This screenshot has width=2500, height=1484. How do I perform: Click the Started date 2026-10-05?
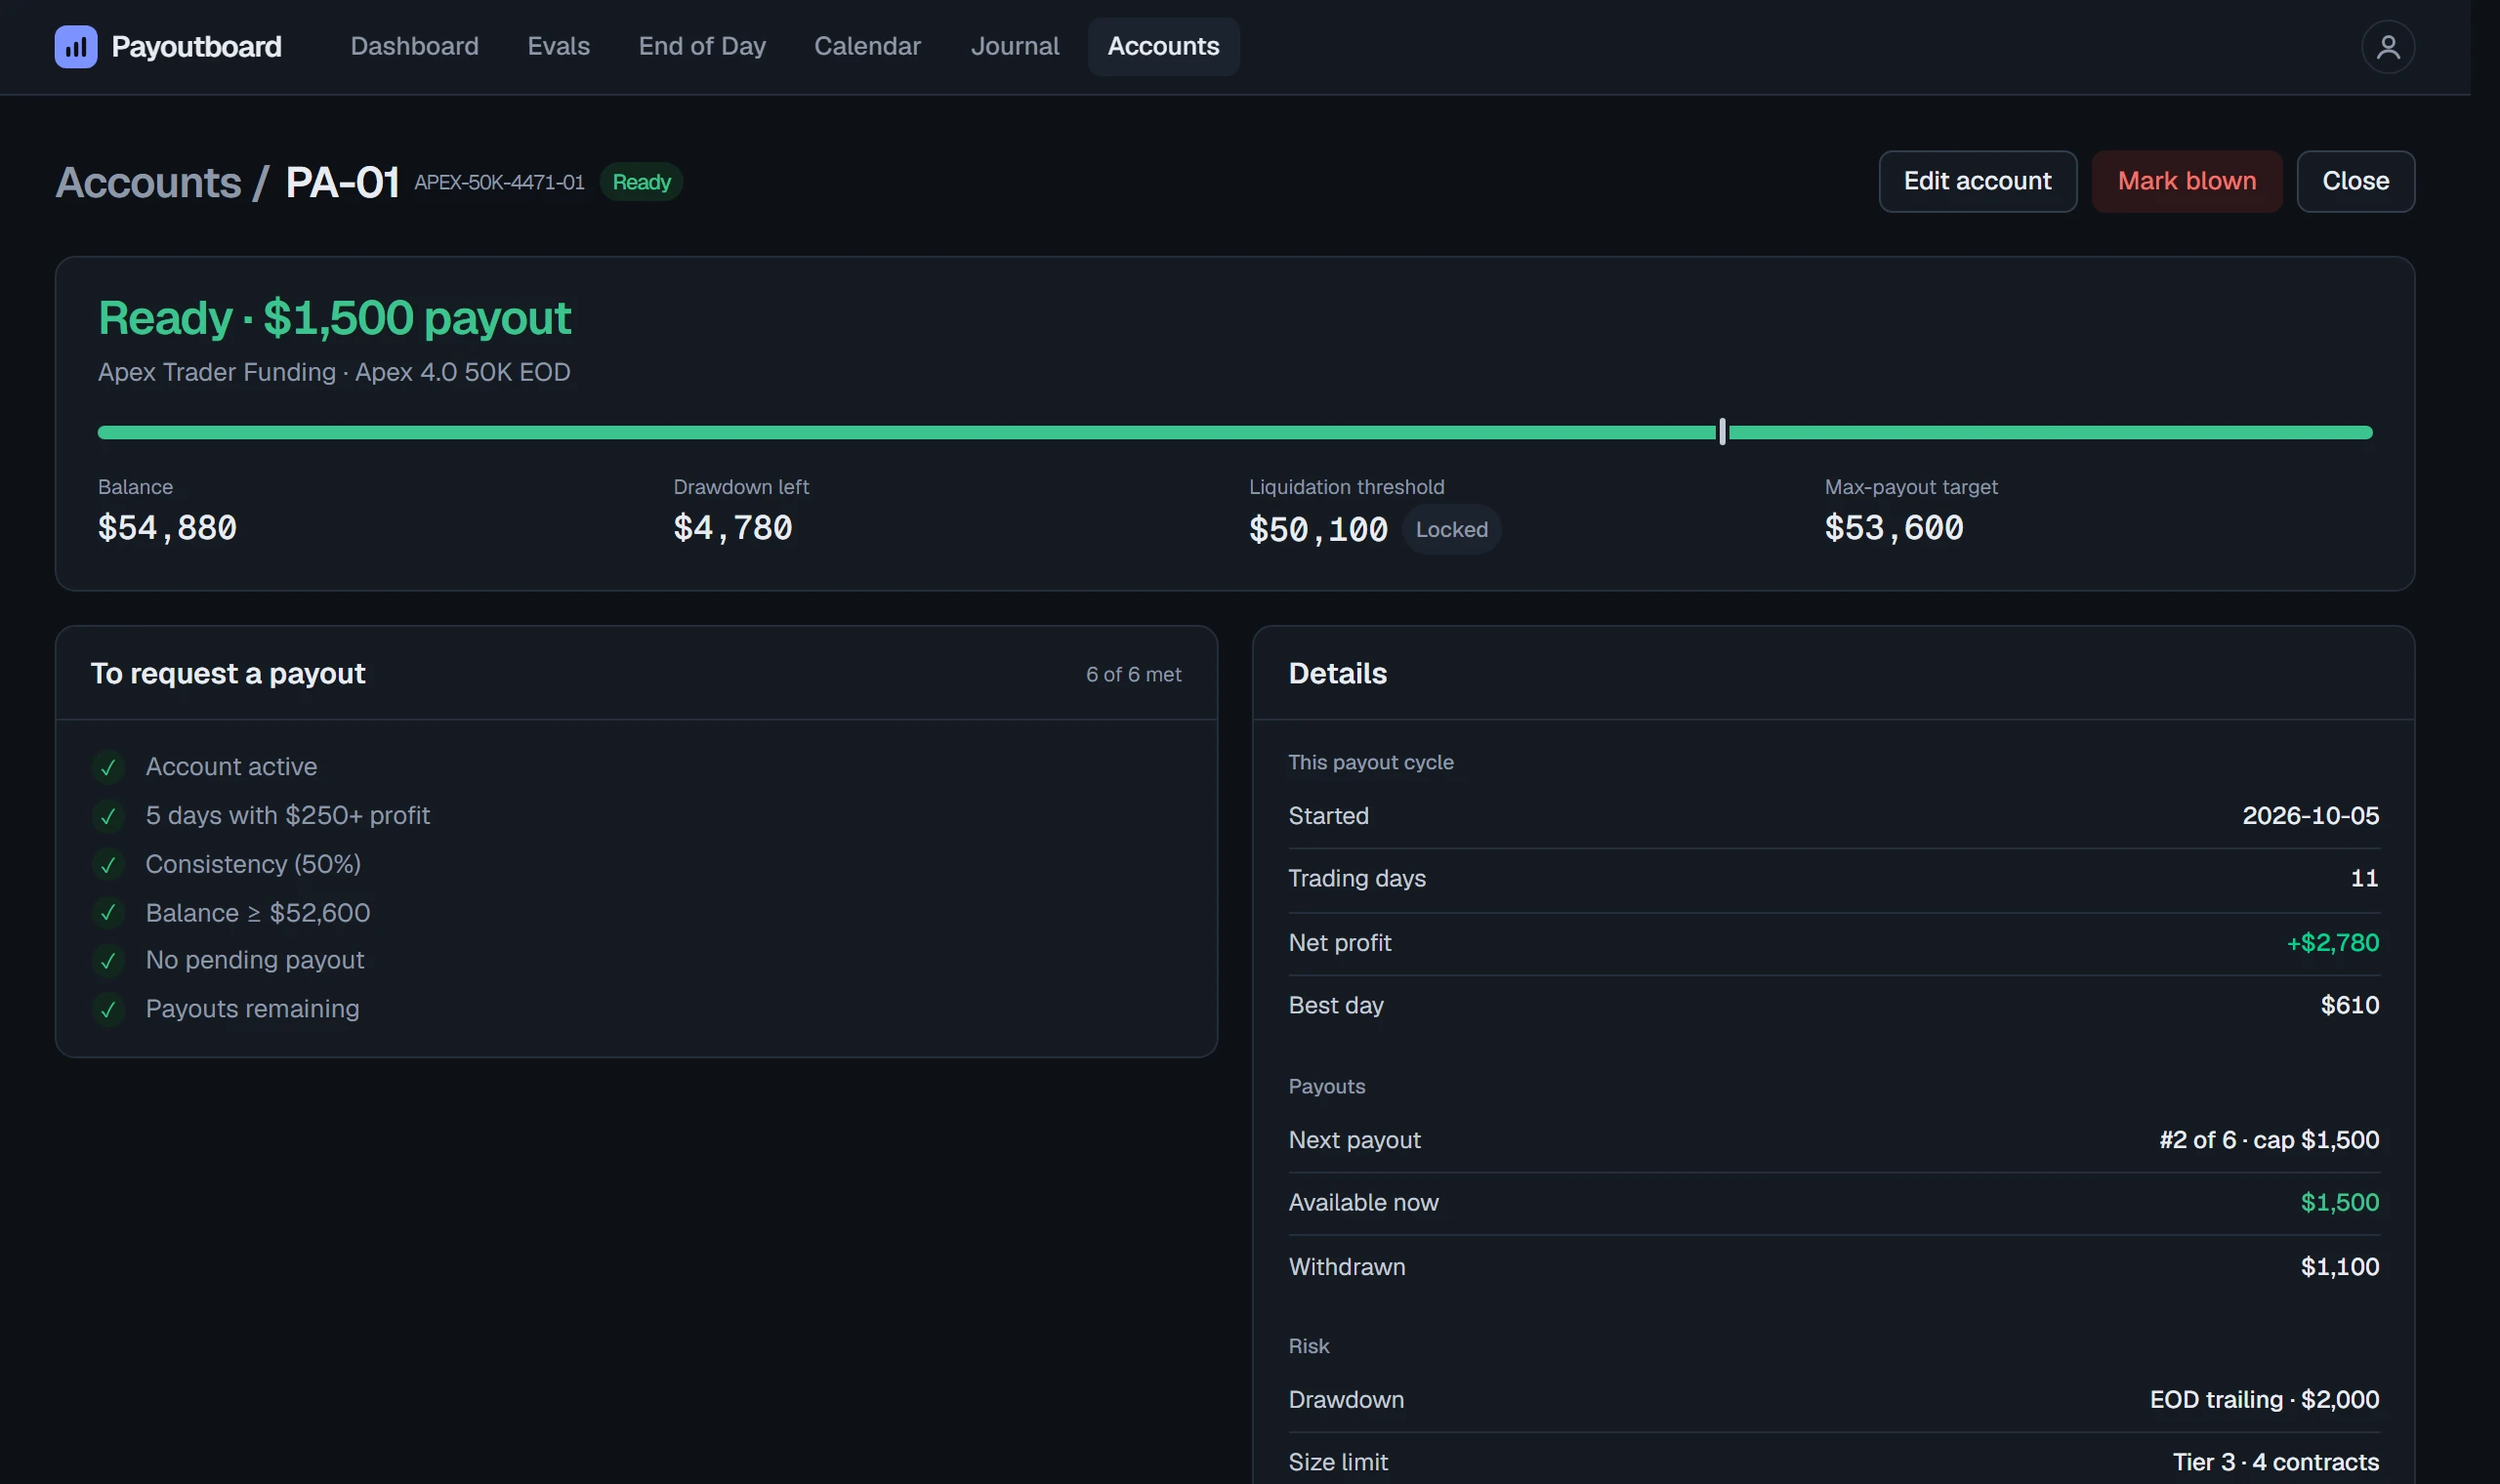click(2310, 816)
